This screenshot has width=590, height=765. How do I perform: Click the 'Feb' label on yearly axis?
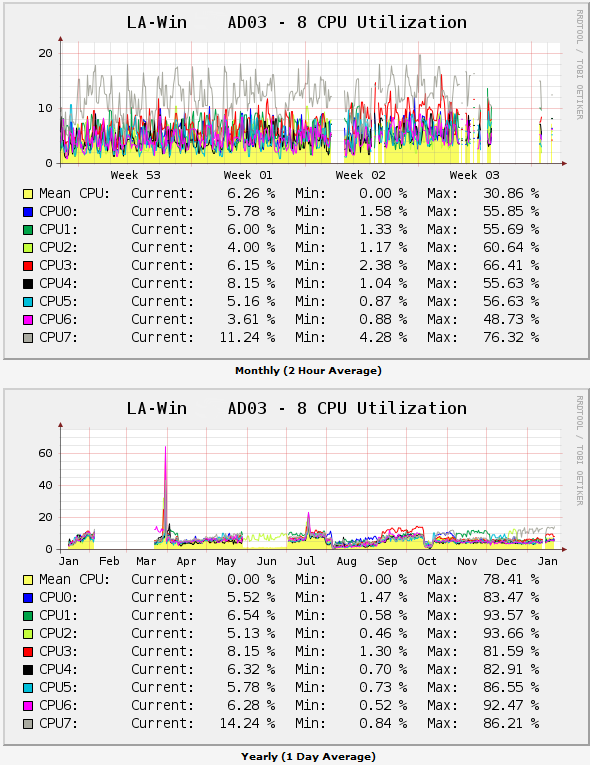(x=109, y=562)
